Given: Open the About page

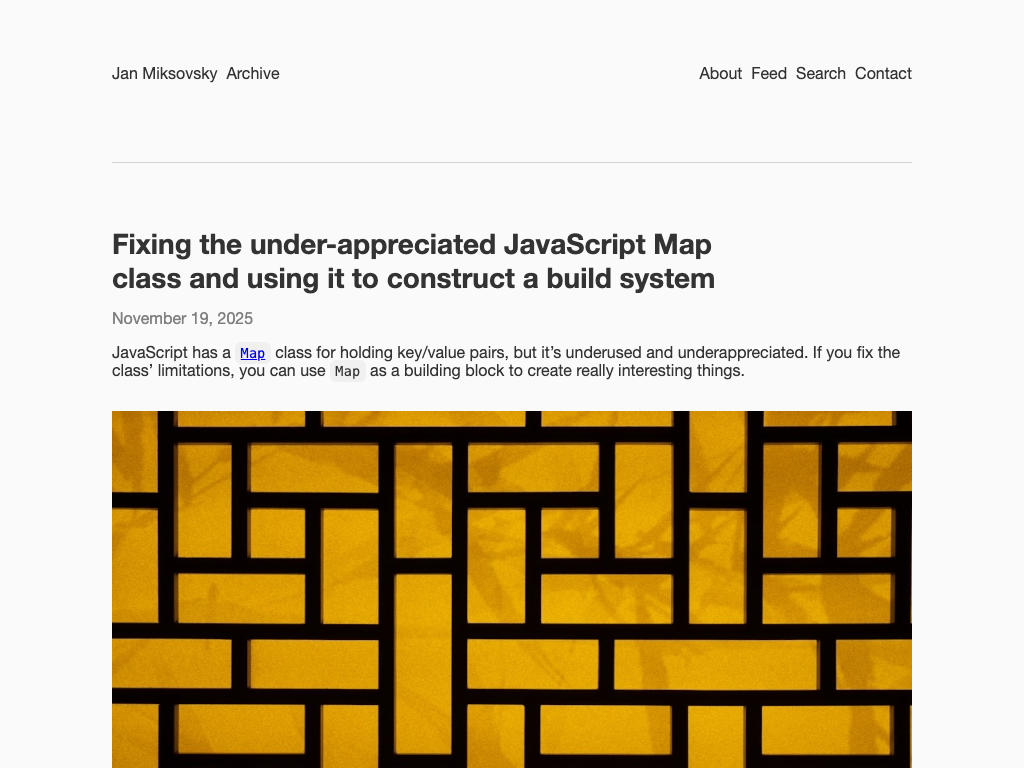Looking at the screenshot, I should 720,74.
